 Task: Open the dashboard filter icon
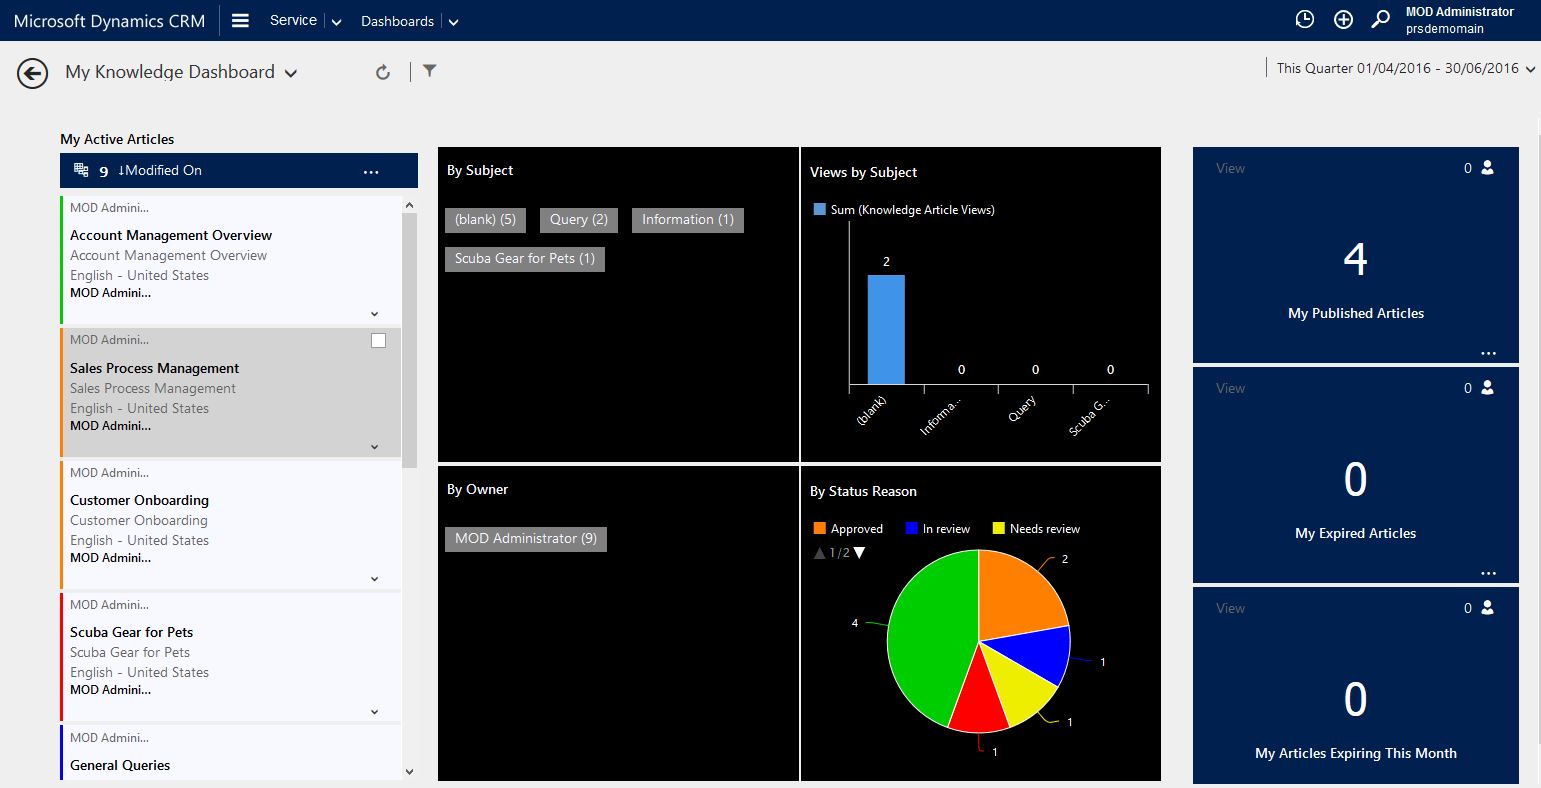click(429, 71)
